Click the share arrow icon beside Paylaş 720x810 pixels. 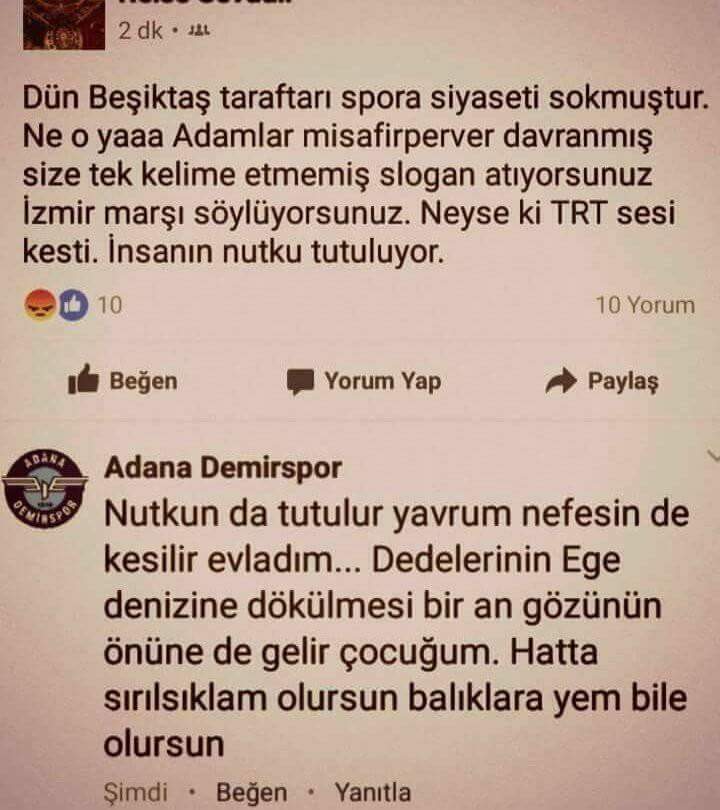pos(561,381)
